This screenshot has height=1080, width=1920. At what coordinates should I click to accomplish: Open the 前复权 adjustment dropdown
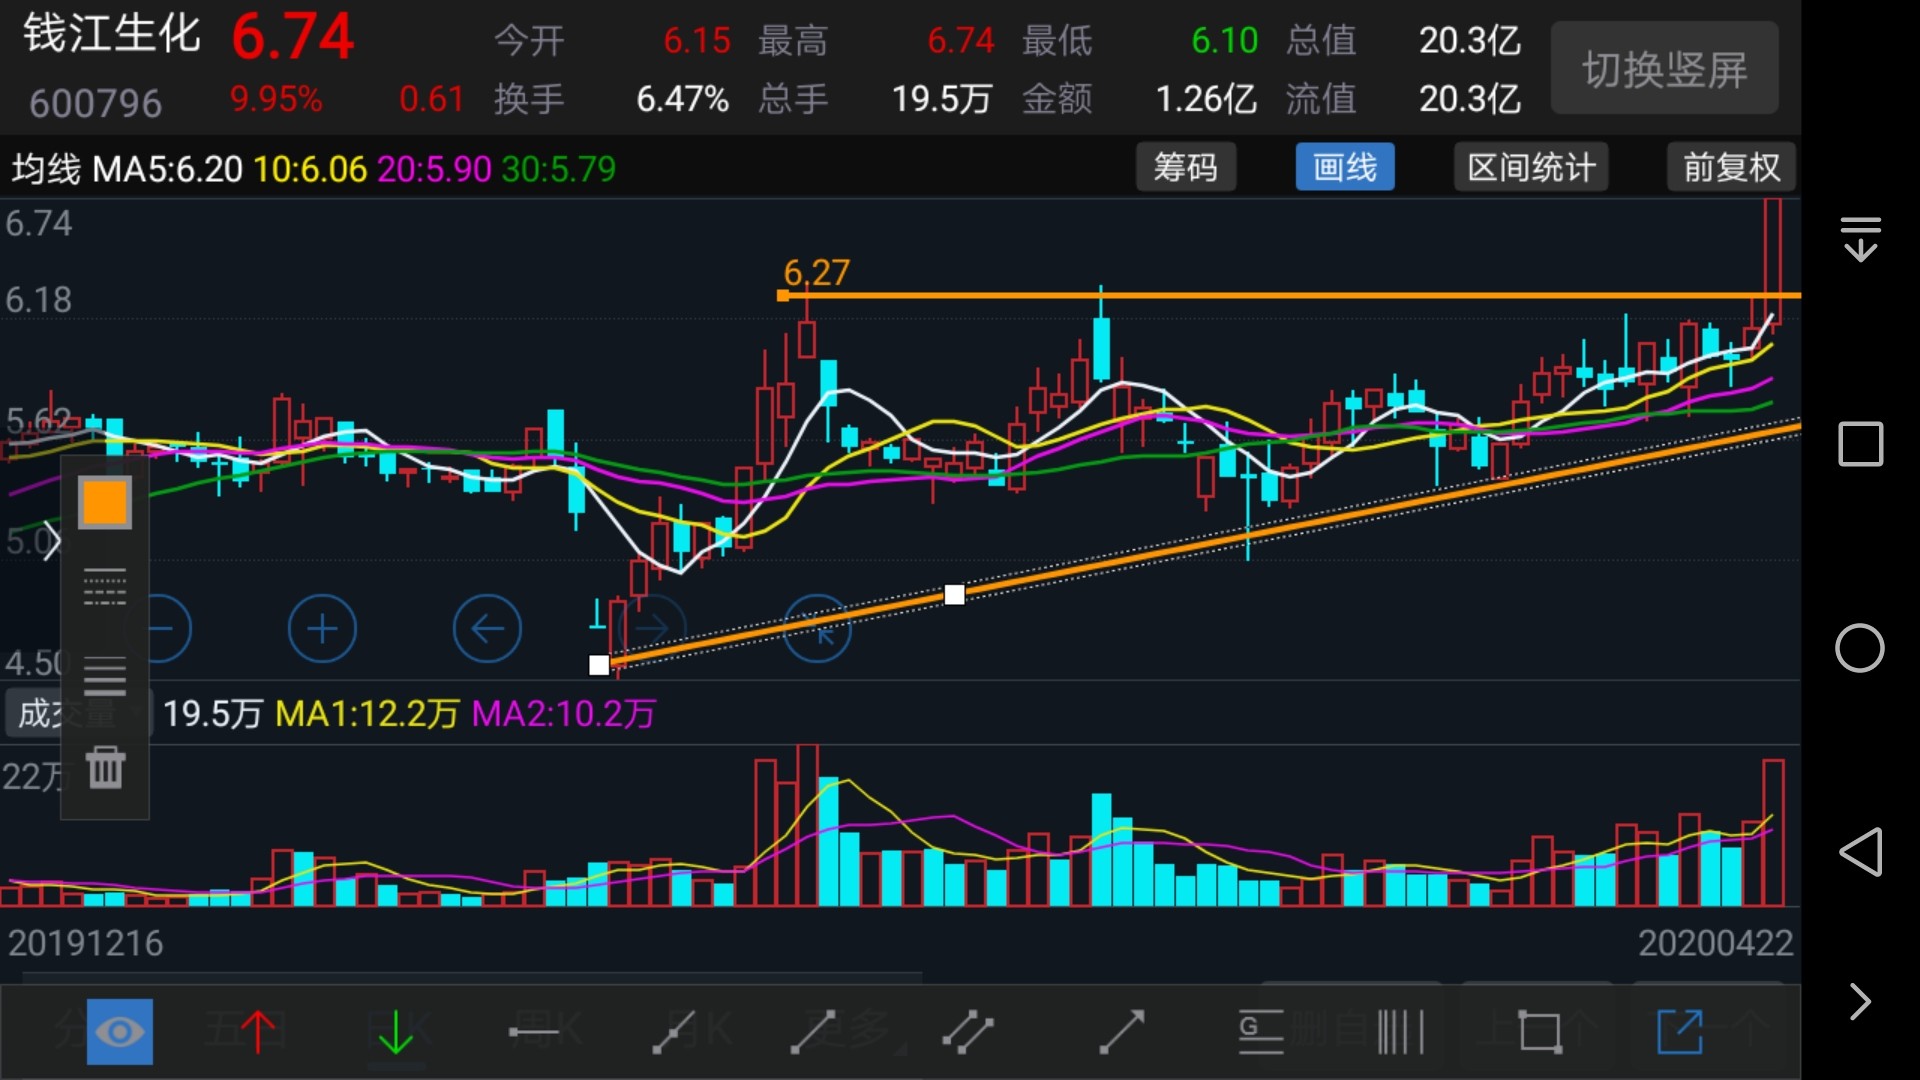tap(1731, 167)
